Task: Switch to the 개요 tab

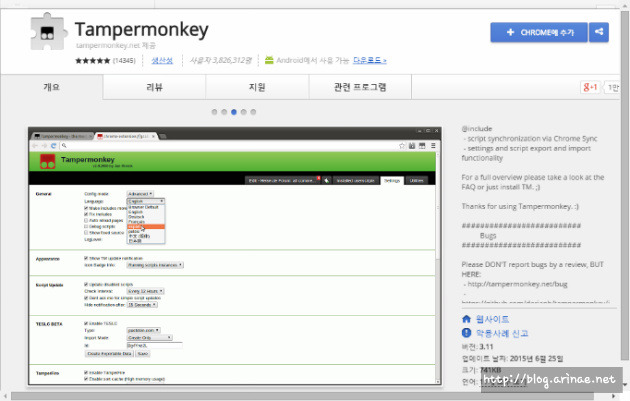Action: (51, 87)
